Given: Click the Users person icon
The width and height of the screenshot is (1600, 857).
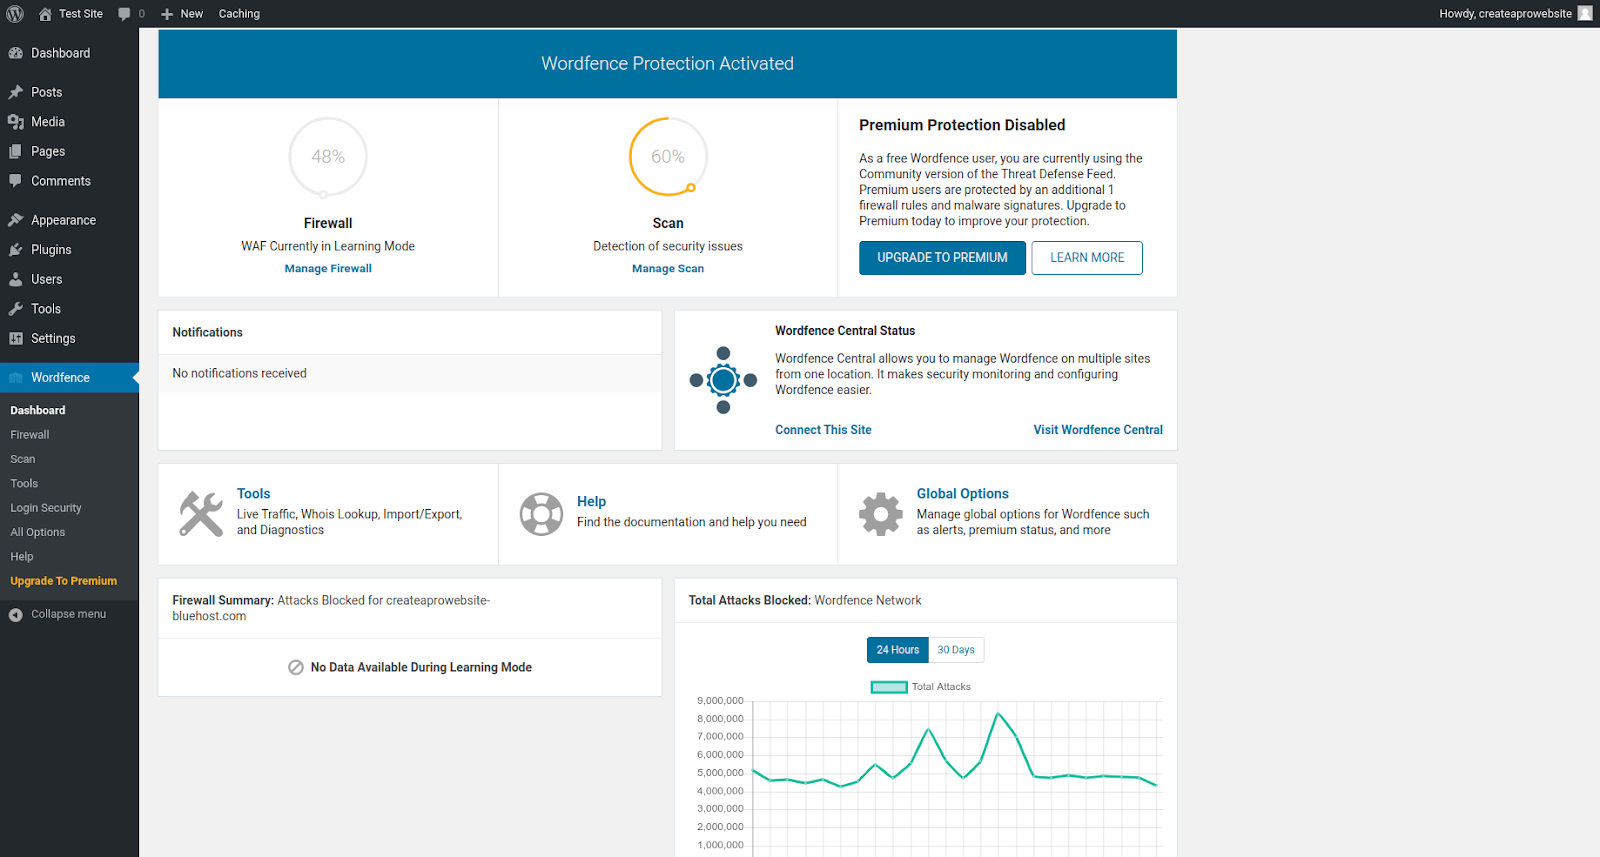Looking at the screenshot, I should (x=16, y=279).
